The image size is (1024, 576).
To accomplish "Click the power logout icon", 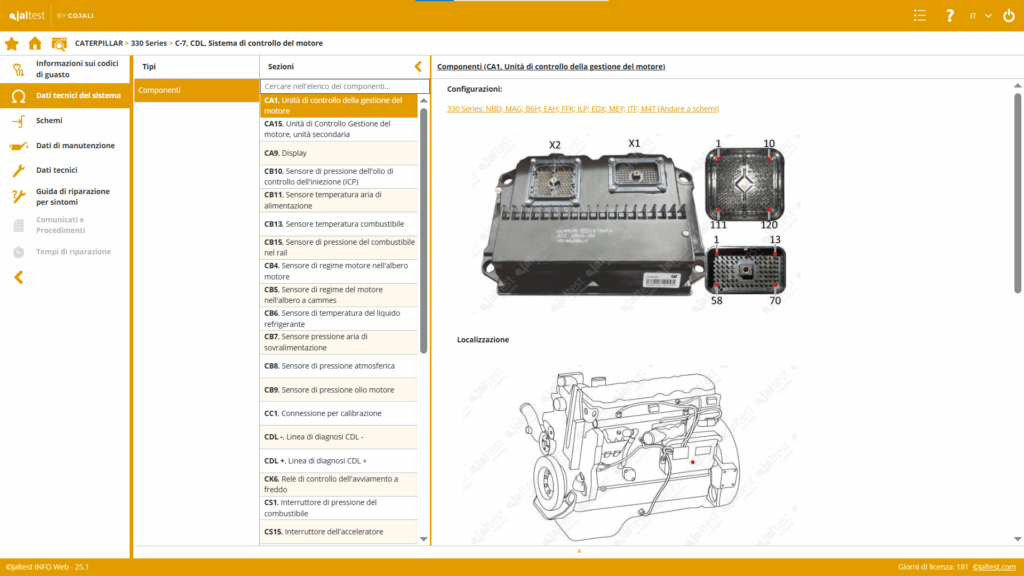I will 1009,16.
